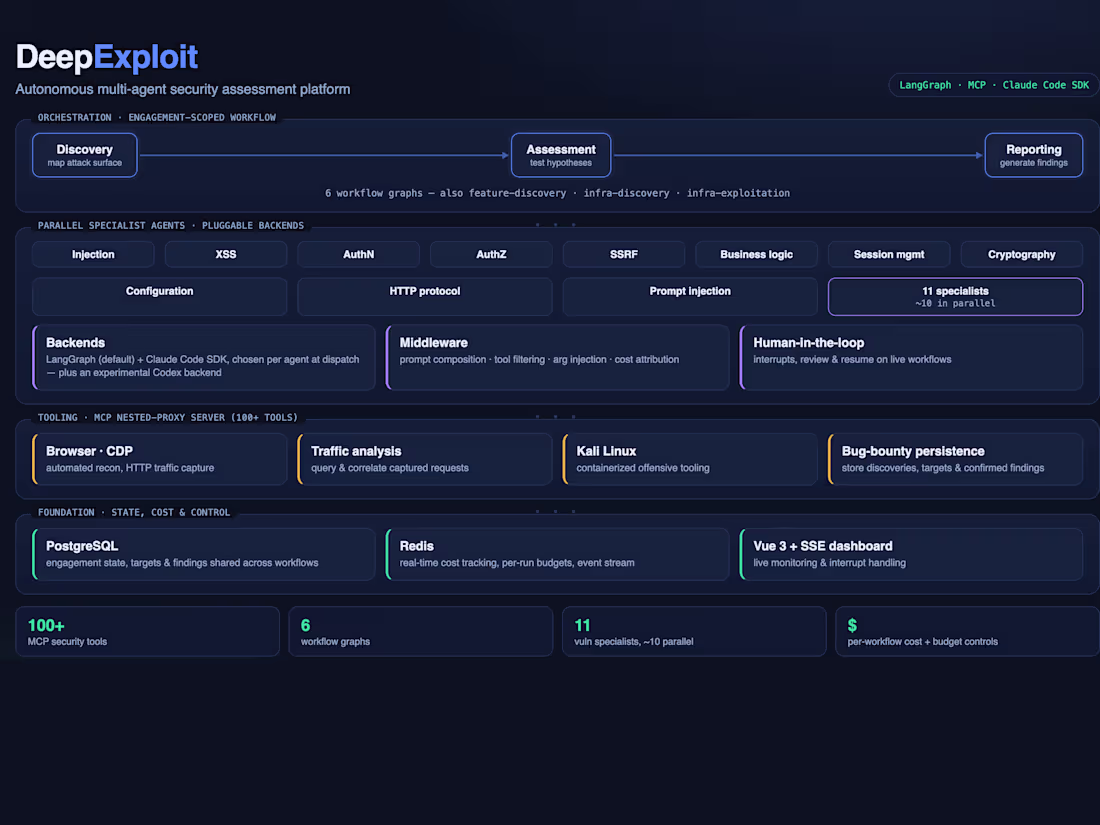
Task: Open the Prompt injection specialist agent
Action: pyautogui.click(x=690, y=296)
